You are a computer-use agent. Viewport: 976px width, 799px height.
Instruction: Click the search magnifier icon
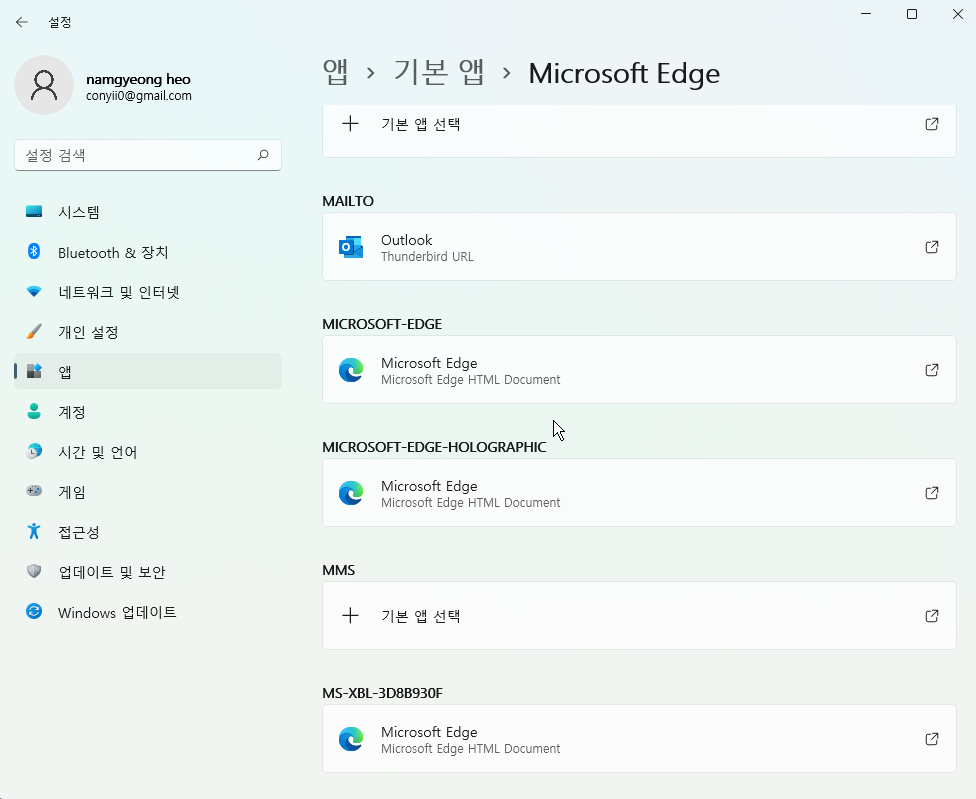263,155
